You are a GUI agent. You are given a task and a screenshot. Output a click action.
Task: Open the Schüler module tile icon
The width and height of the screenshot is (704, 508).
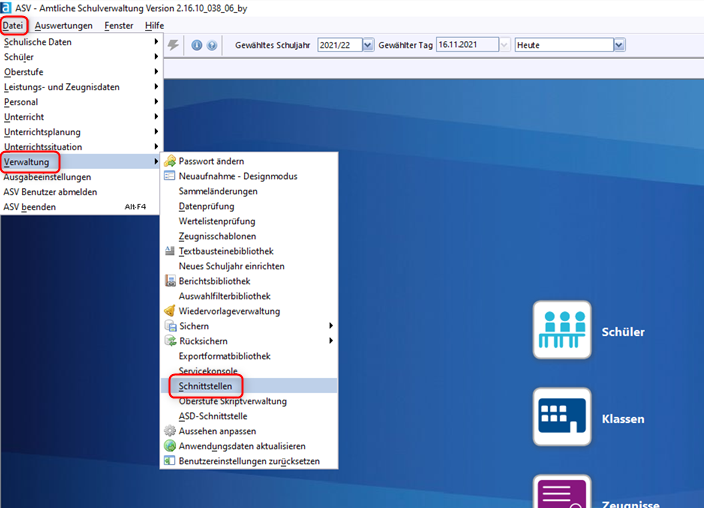[x=562, y=330]
